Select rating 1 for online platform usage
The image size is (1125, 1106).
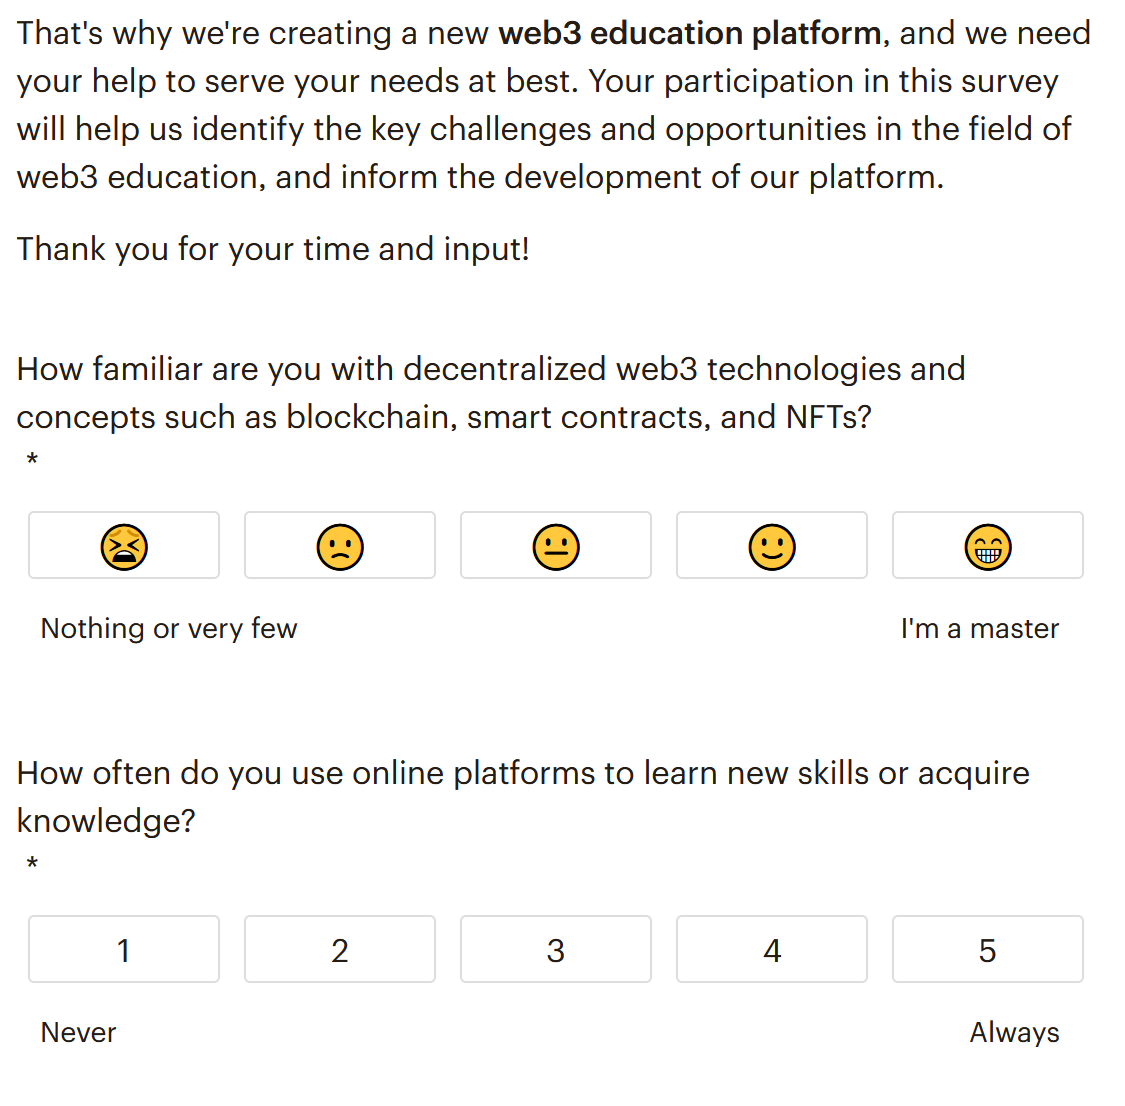click(x=124, y=949)
